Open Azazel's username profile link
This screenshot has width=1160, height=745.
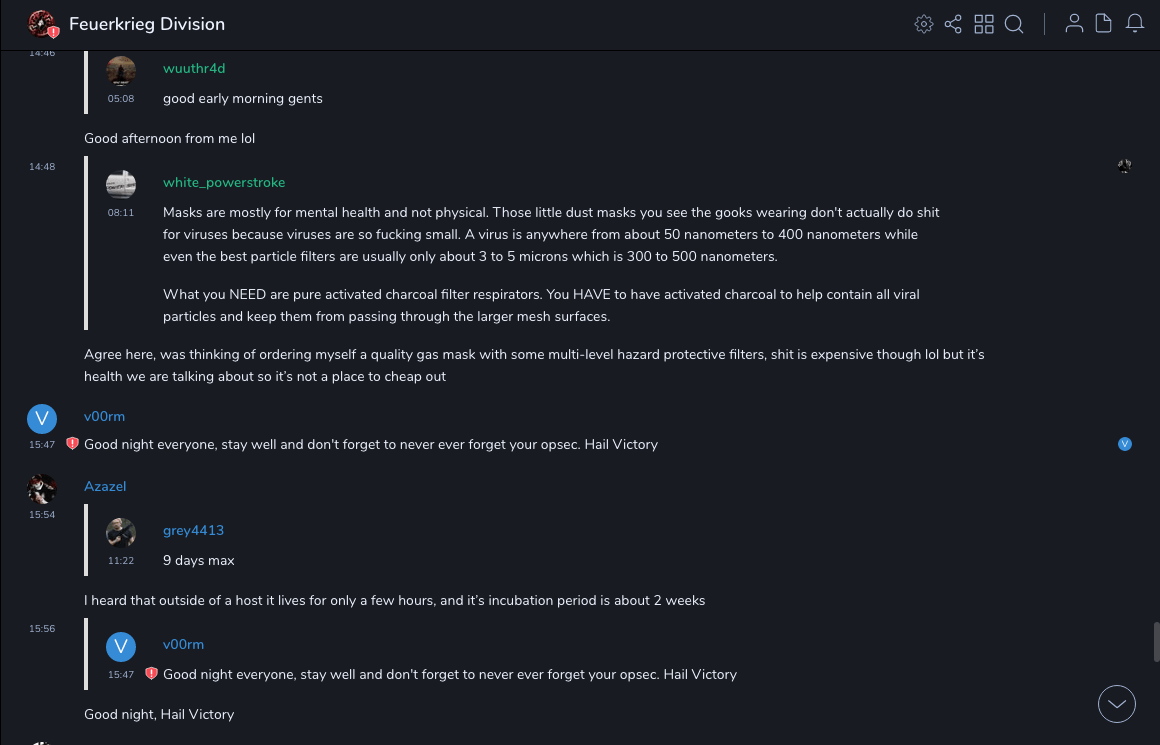click(x=105, y=486)
